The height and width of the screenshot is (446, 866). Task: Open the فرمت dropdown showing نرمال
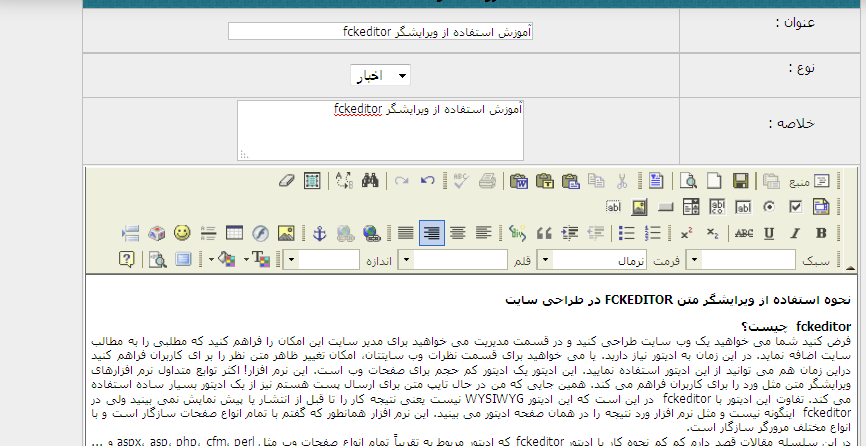594,259
